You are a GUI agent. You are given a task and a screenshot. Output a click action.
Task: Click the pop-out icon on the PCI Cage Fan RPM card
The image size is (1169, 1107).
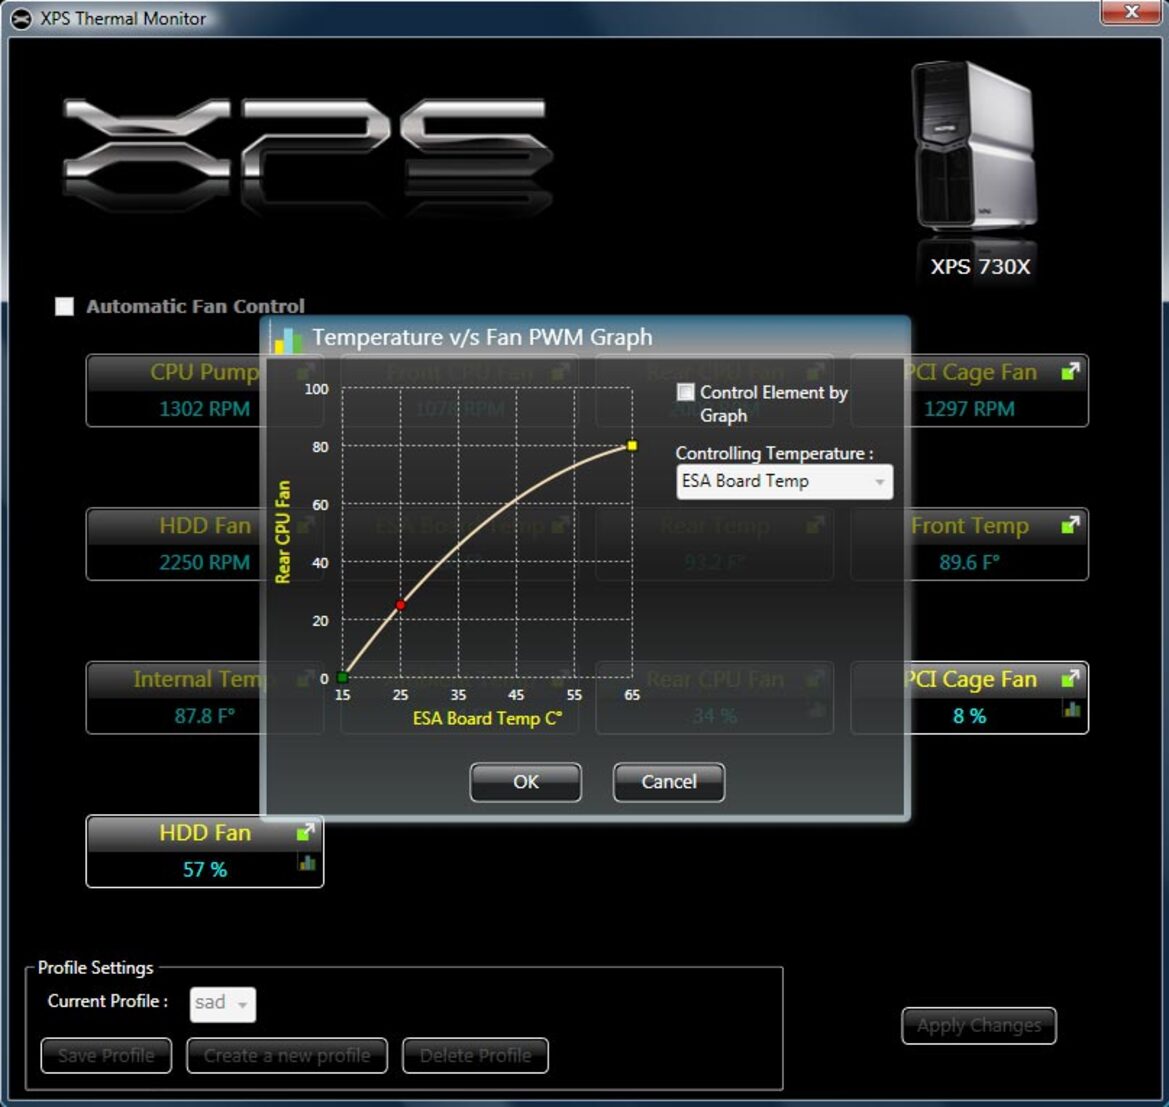point(1071,371)
